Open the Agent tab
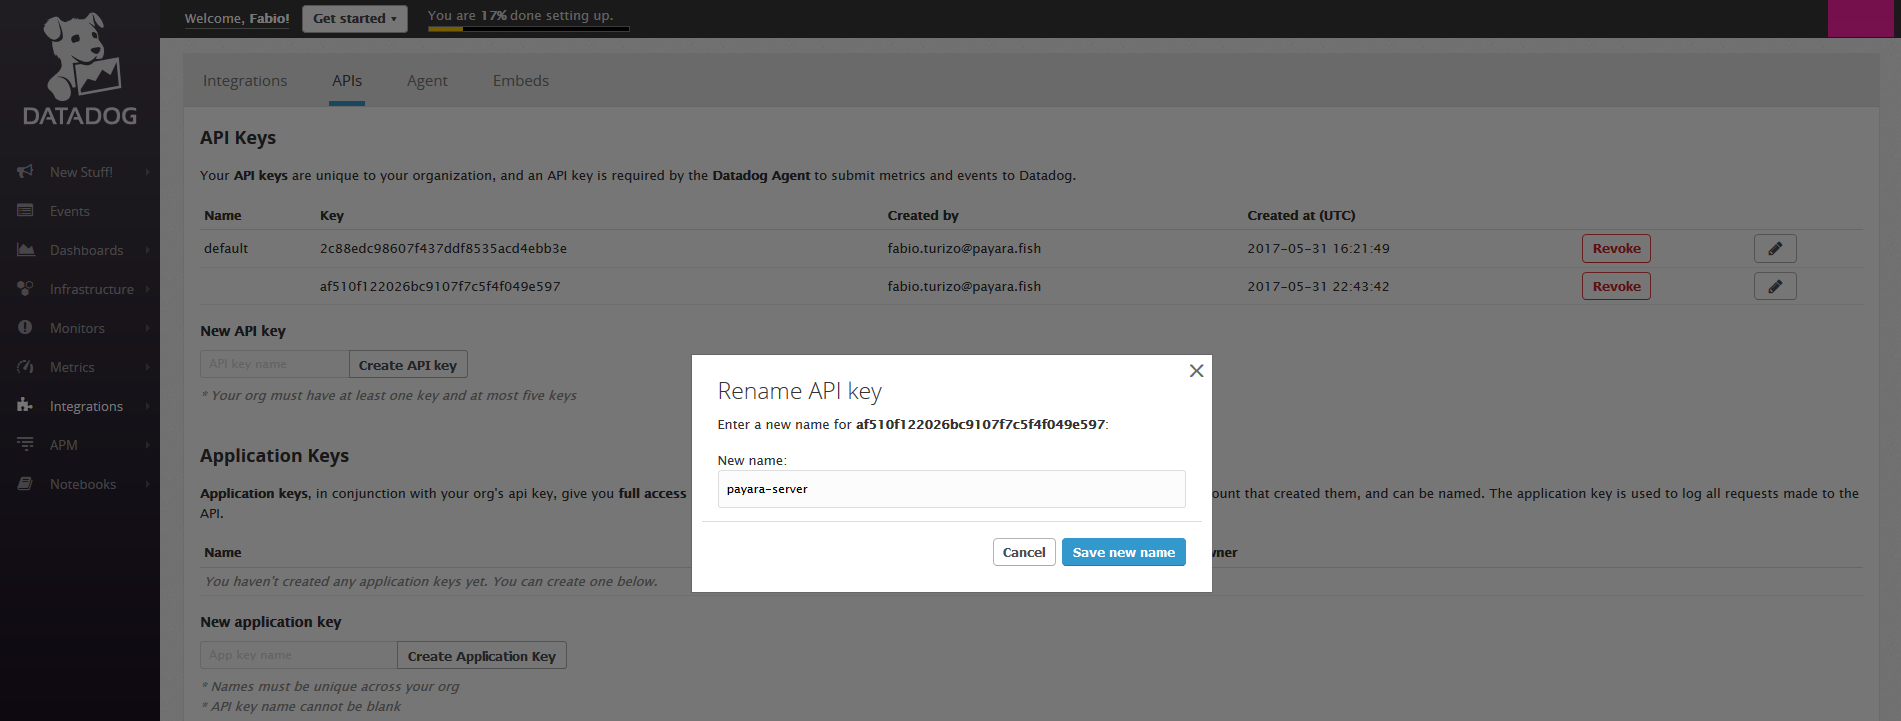 click(x=427, y=81)
